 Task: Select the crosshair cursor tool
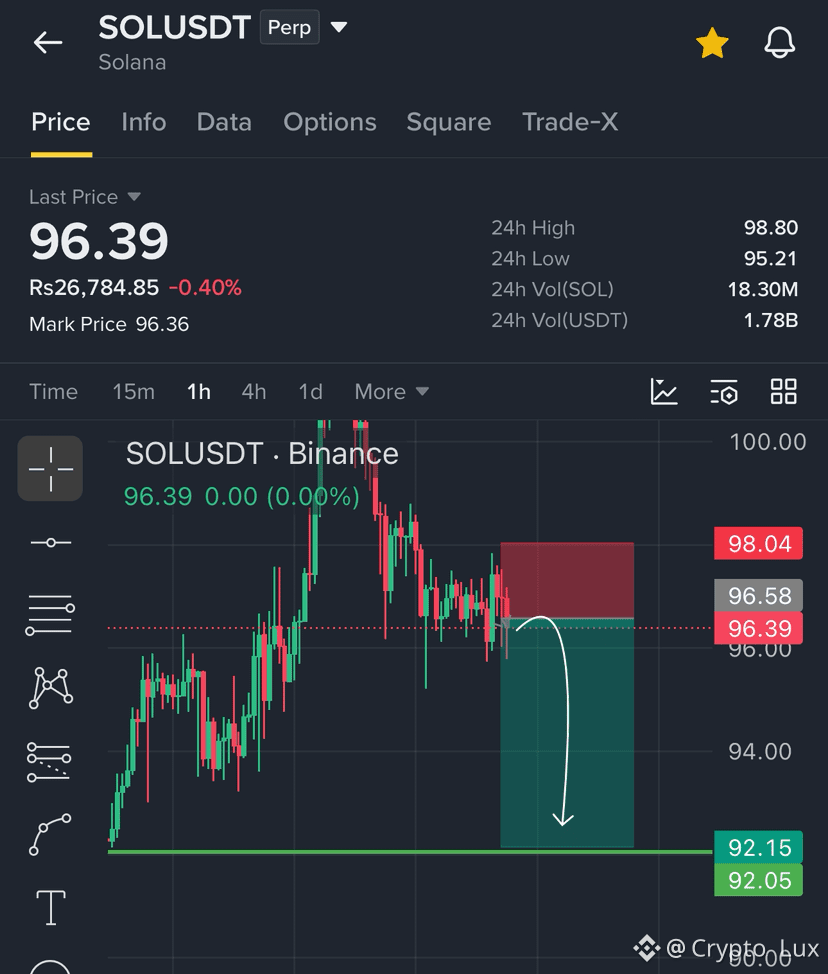click(x=50, y=468)
